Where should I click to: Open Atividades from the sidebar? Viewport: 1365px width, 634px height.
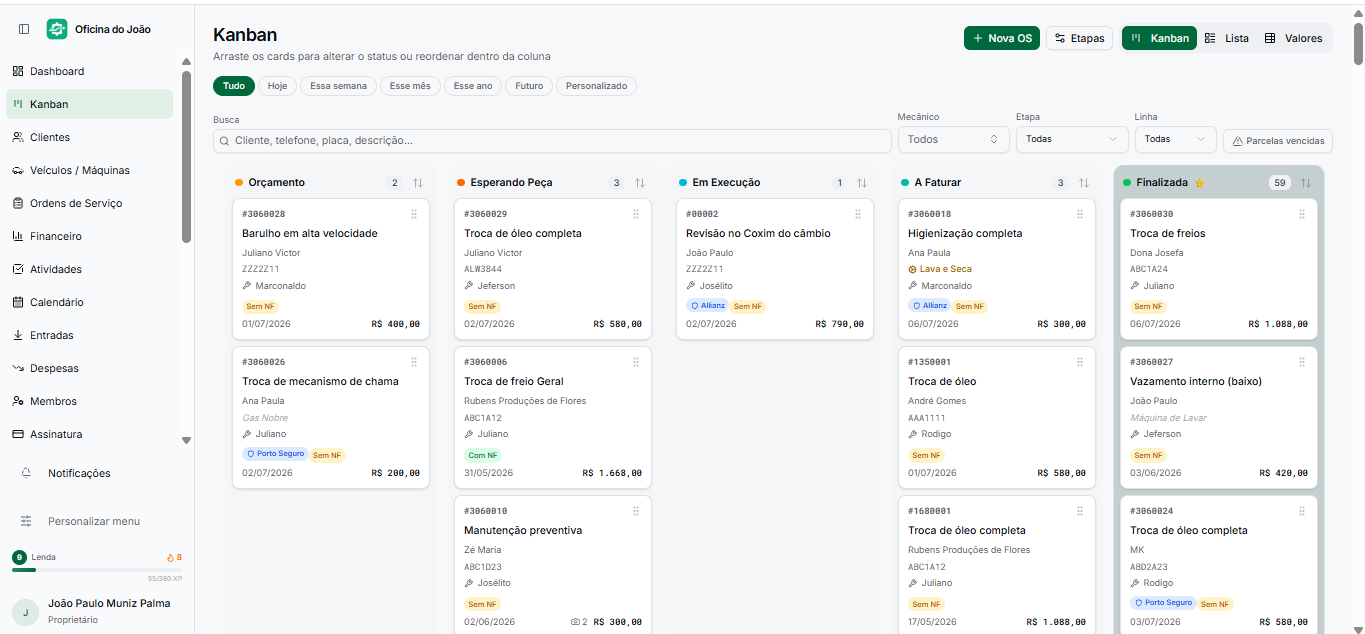(x=89, y=269)
